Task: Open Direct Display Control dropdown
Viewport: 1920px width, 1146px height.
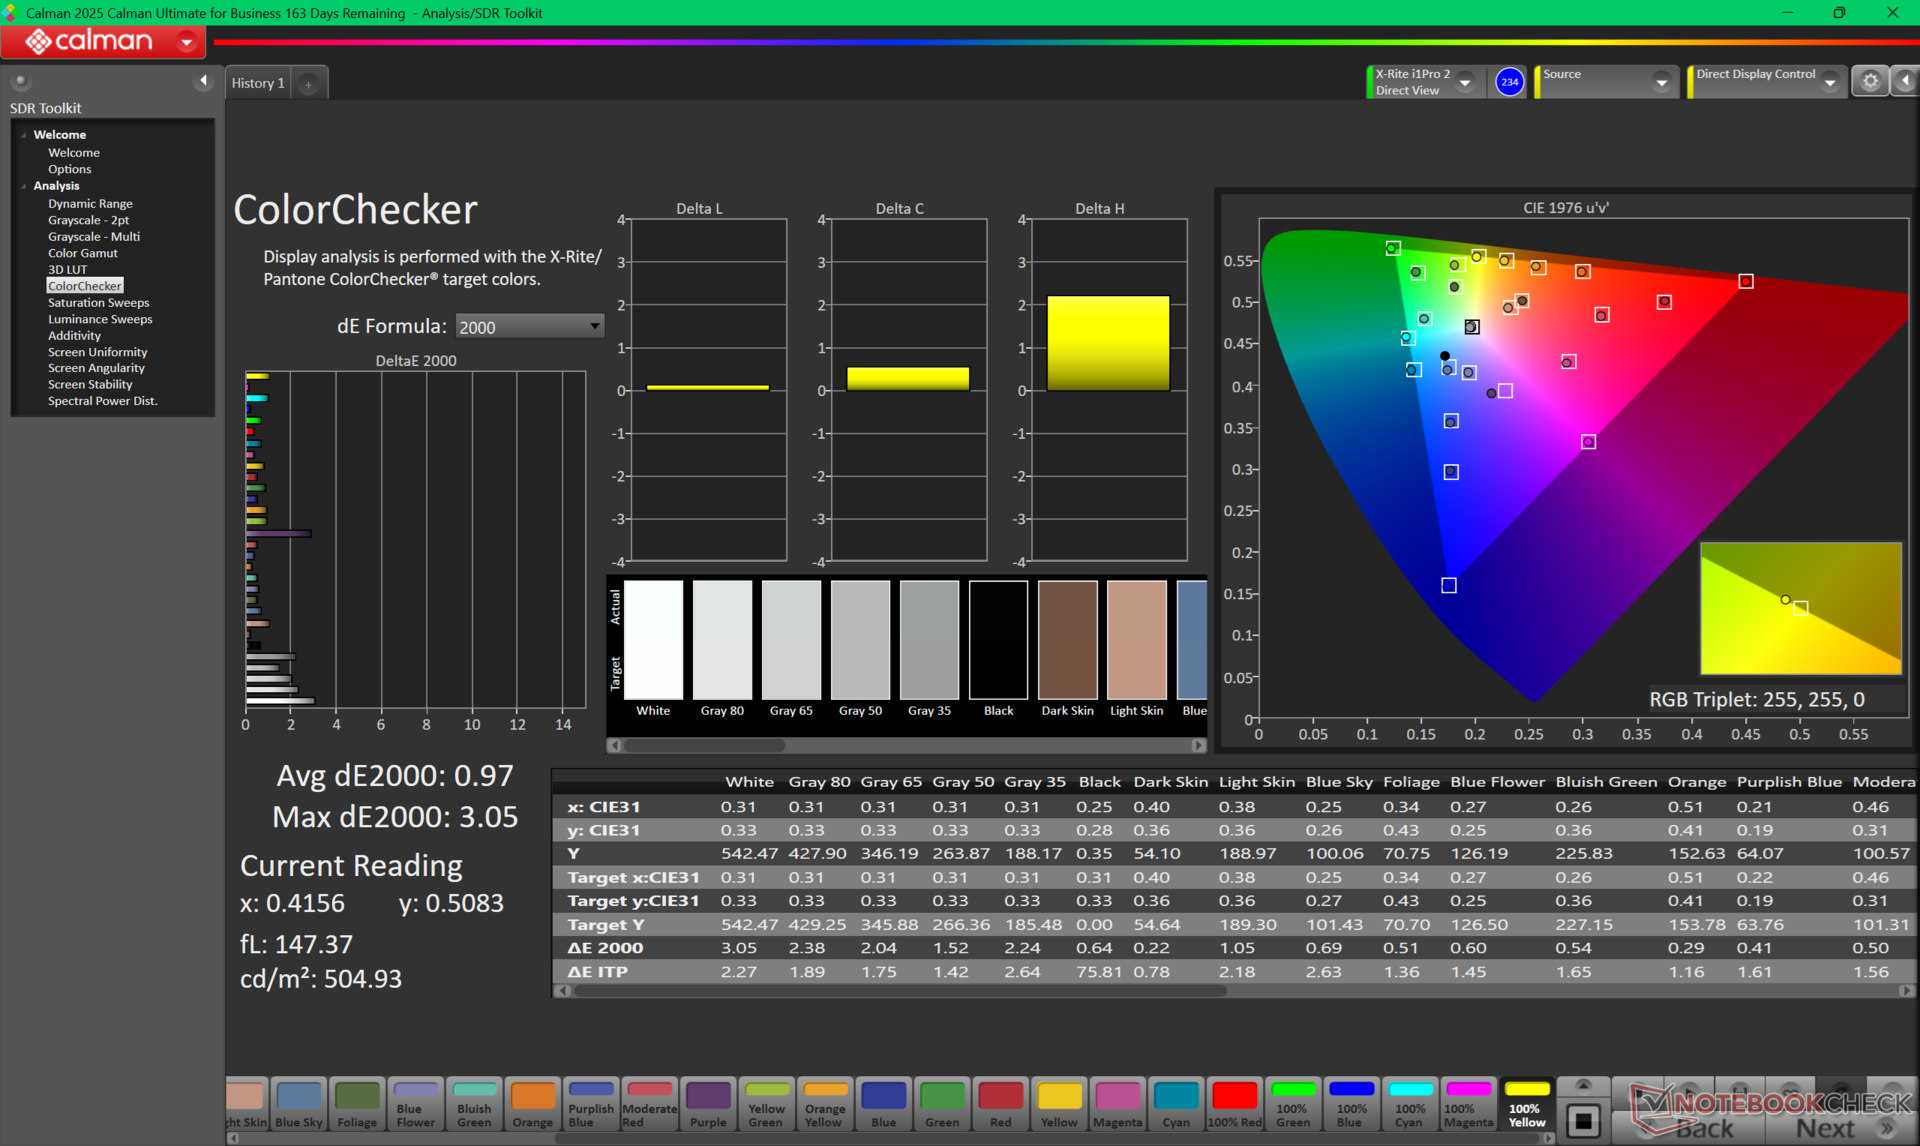Action: [1830, 83]
